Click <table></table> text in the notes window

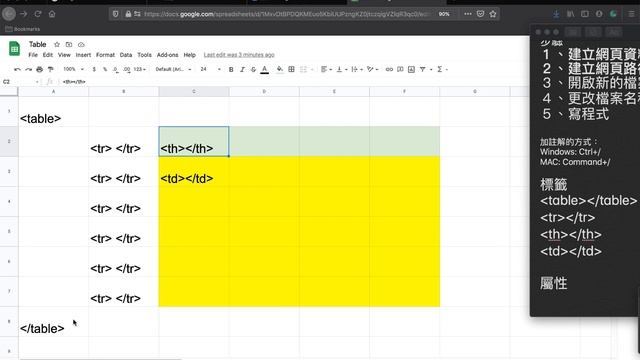588,201
